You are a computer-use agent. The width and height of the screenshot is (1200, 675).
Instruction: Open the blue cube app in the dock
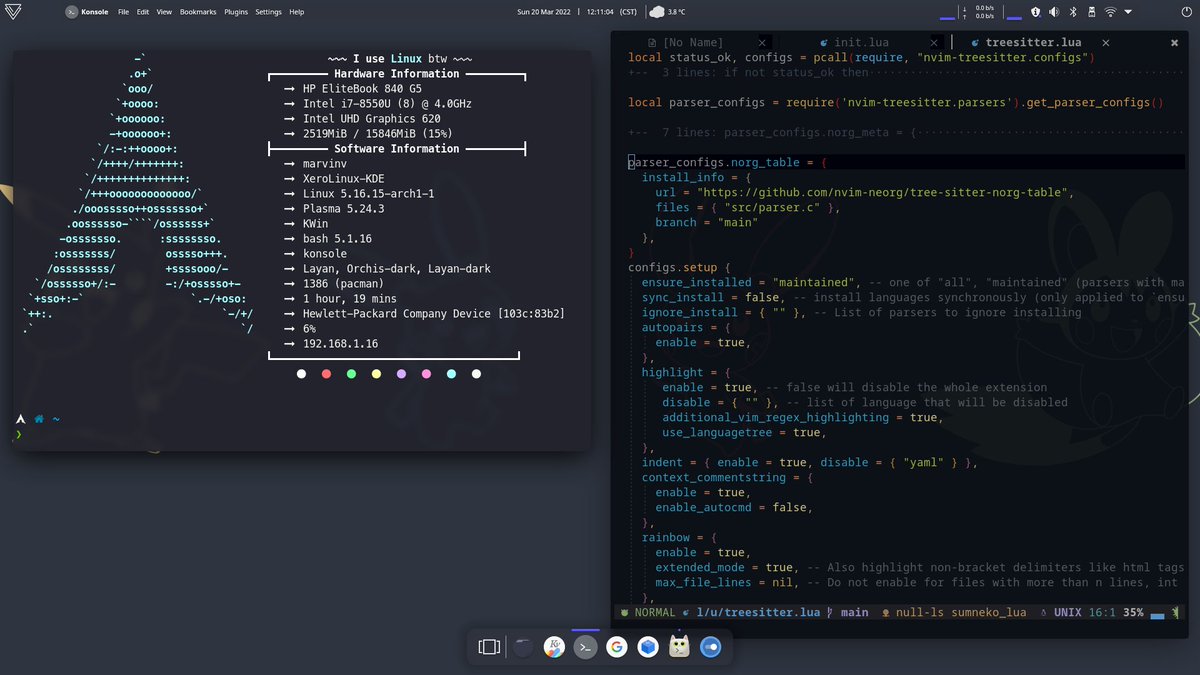coord(648,647)
